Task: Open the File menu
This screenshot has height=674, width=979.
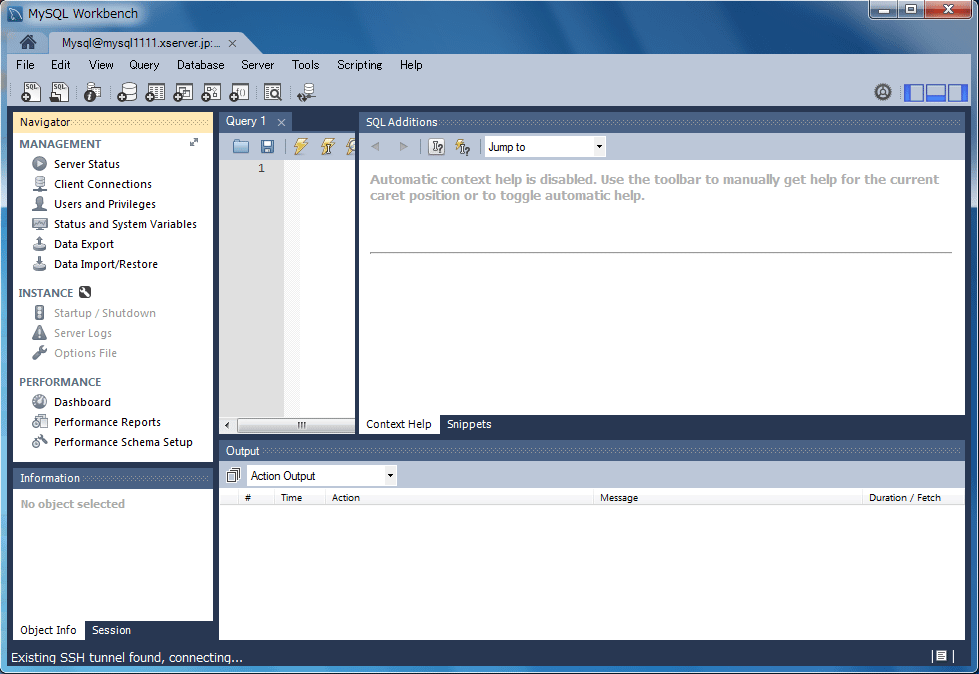Action: click(x=26, y=65)
